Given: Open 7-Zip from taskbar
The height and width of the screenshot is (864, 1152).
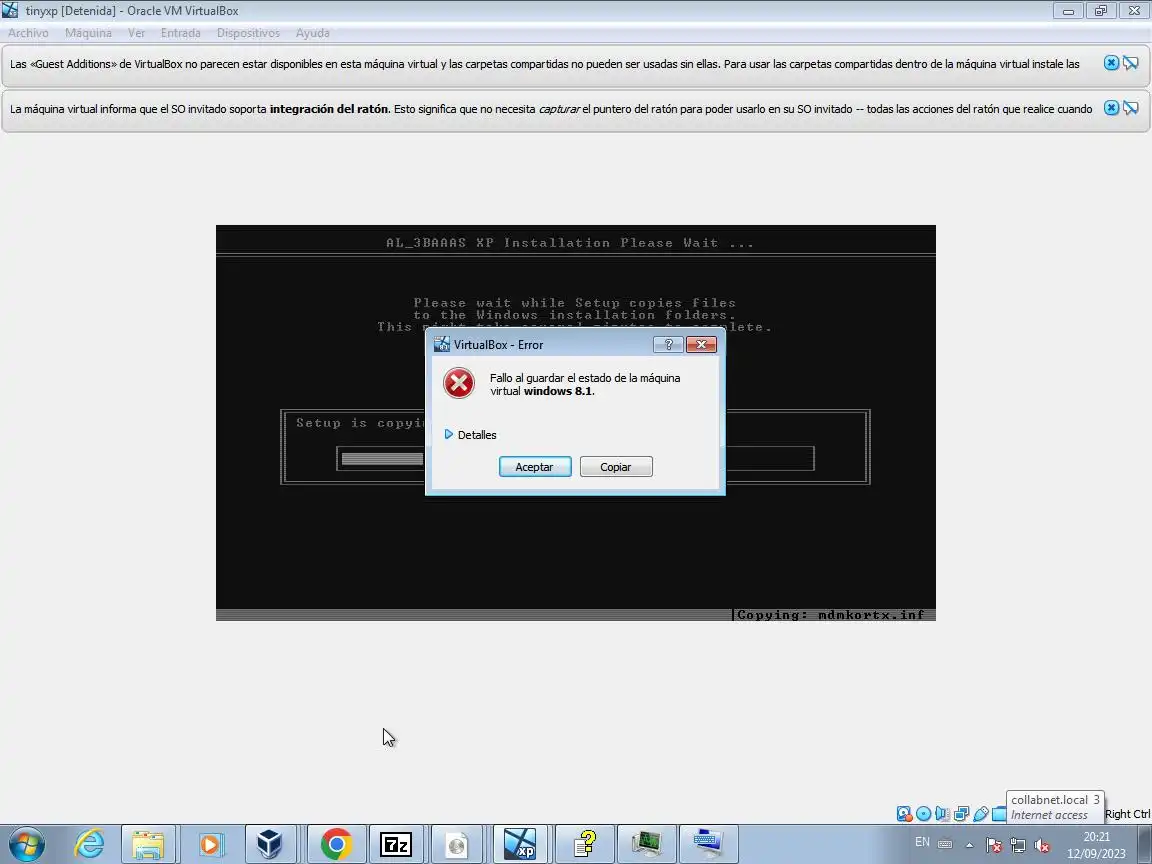Looking at the screenshot, I should 395,843.
